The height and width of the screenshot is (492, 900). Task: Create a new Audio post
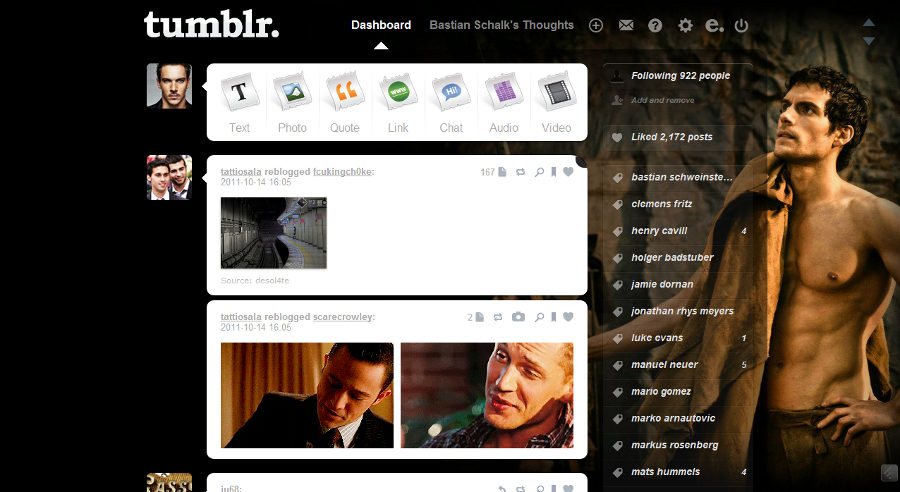coord(503,103)
